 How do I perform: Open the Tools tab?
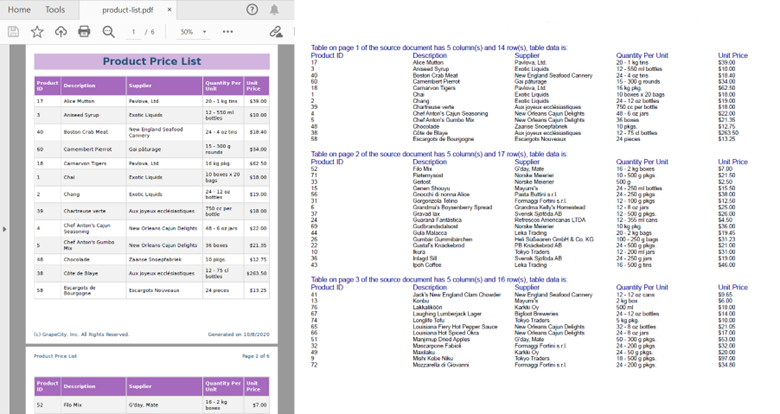point(55,9)
